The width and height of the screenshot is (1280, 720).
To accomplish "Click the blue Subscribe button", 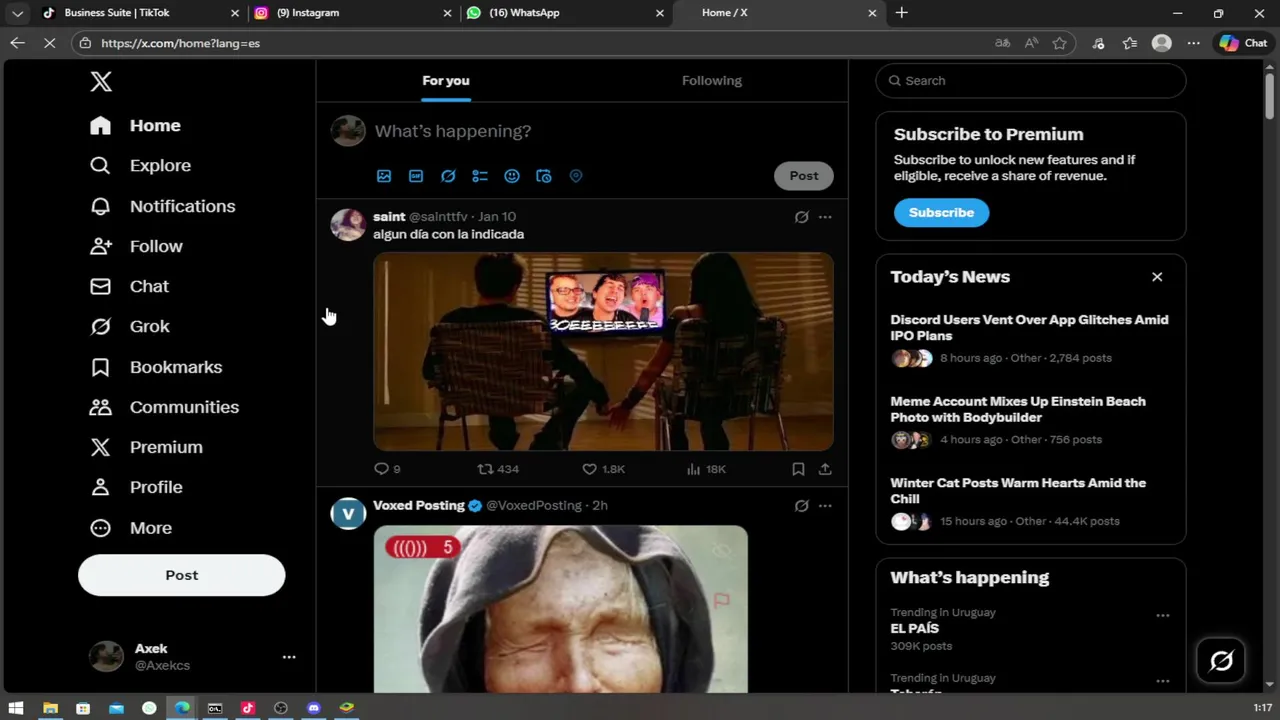I will 941,213.
